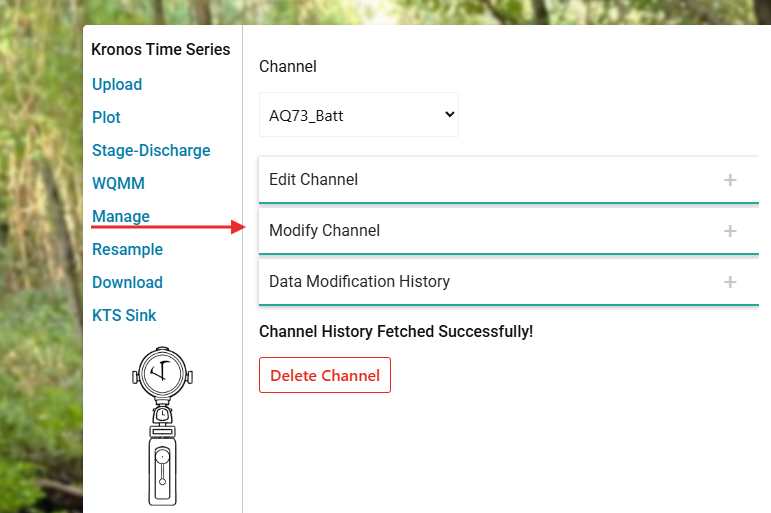Navigate to the WQMM page
Screen dimensions: 771x513
118,184
